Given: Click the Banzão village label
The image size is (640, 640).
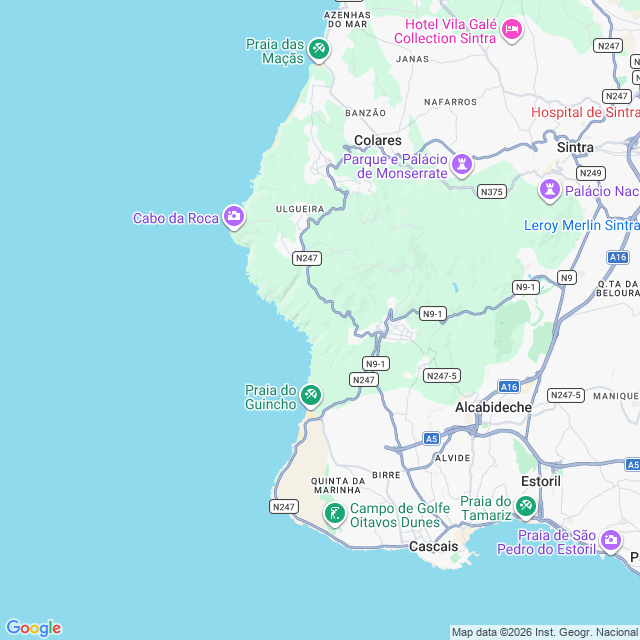Looking at the screenshot, I should click(365, 113).
